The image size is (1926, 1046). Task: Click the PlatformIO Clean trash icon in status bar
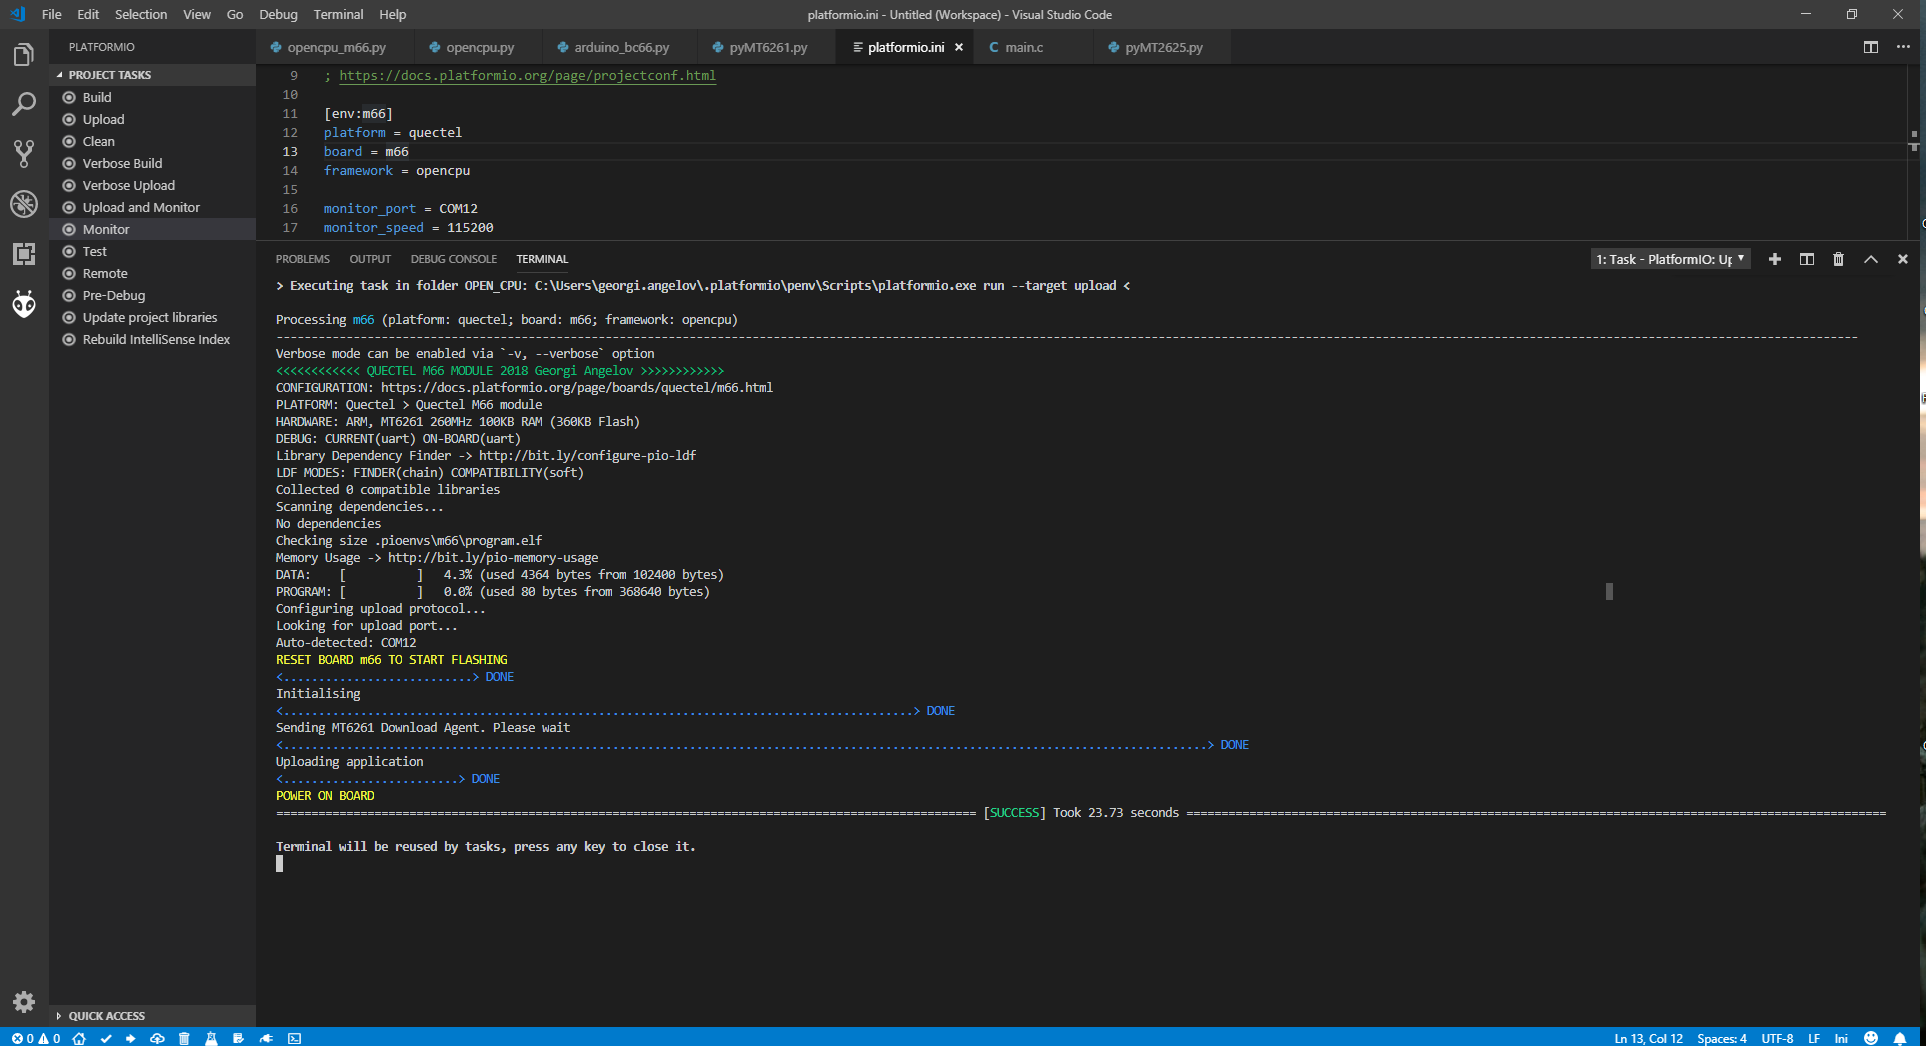[184, 1038]
